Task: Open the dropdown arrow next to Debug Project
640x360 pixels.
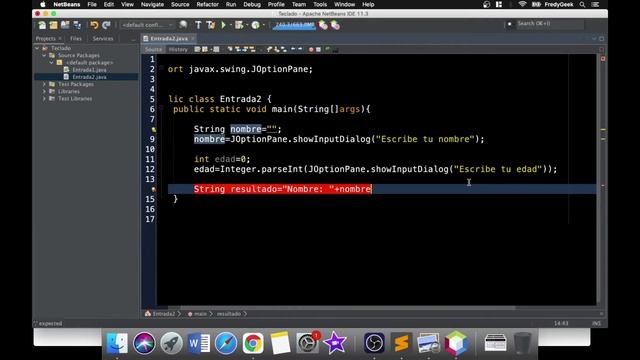Action: pos(247,25)
